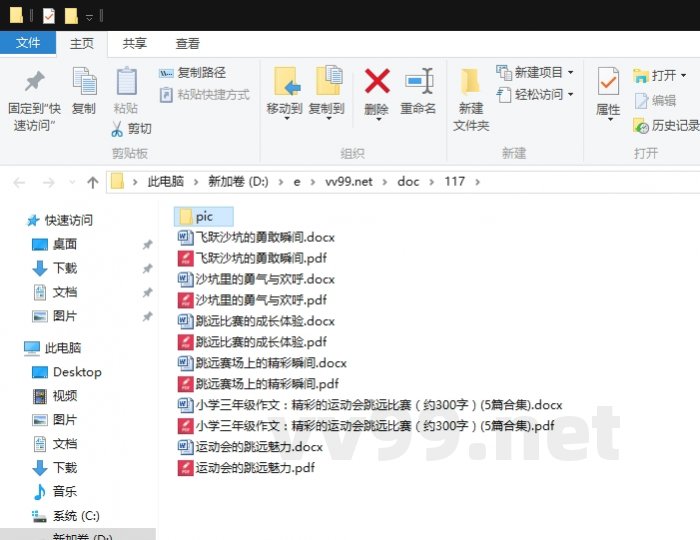700x540 pixels.
Task: Open the 轻松访问 dropdown
Action: coord(535,95)
